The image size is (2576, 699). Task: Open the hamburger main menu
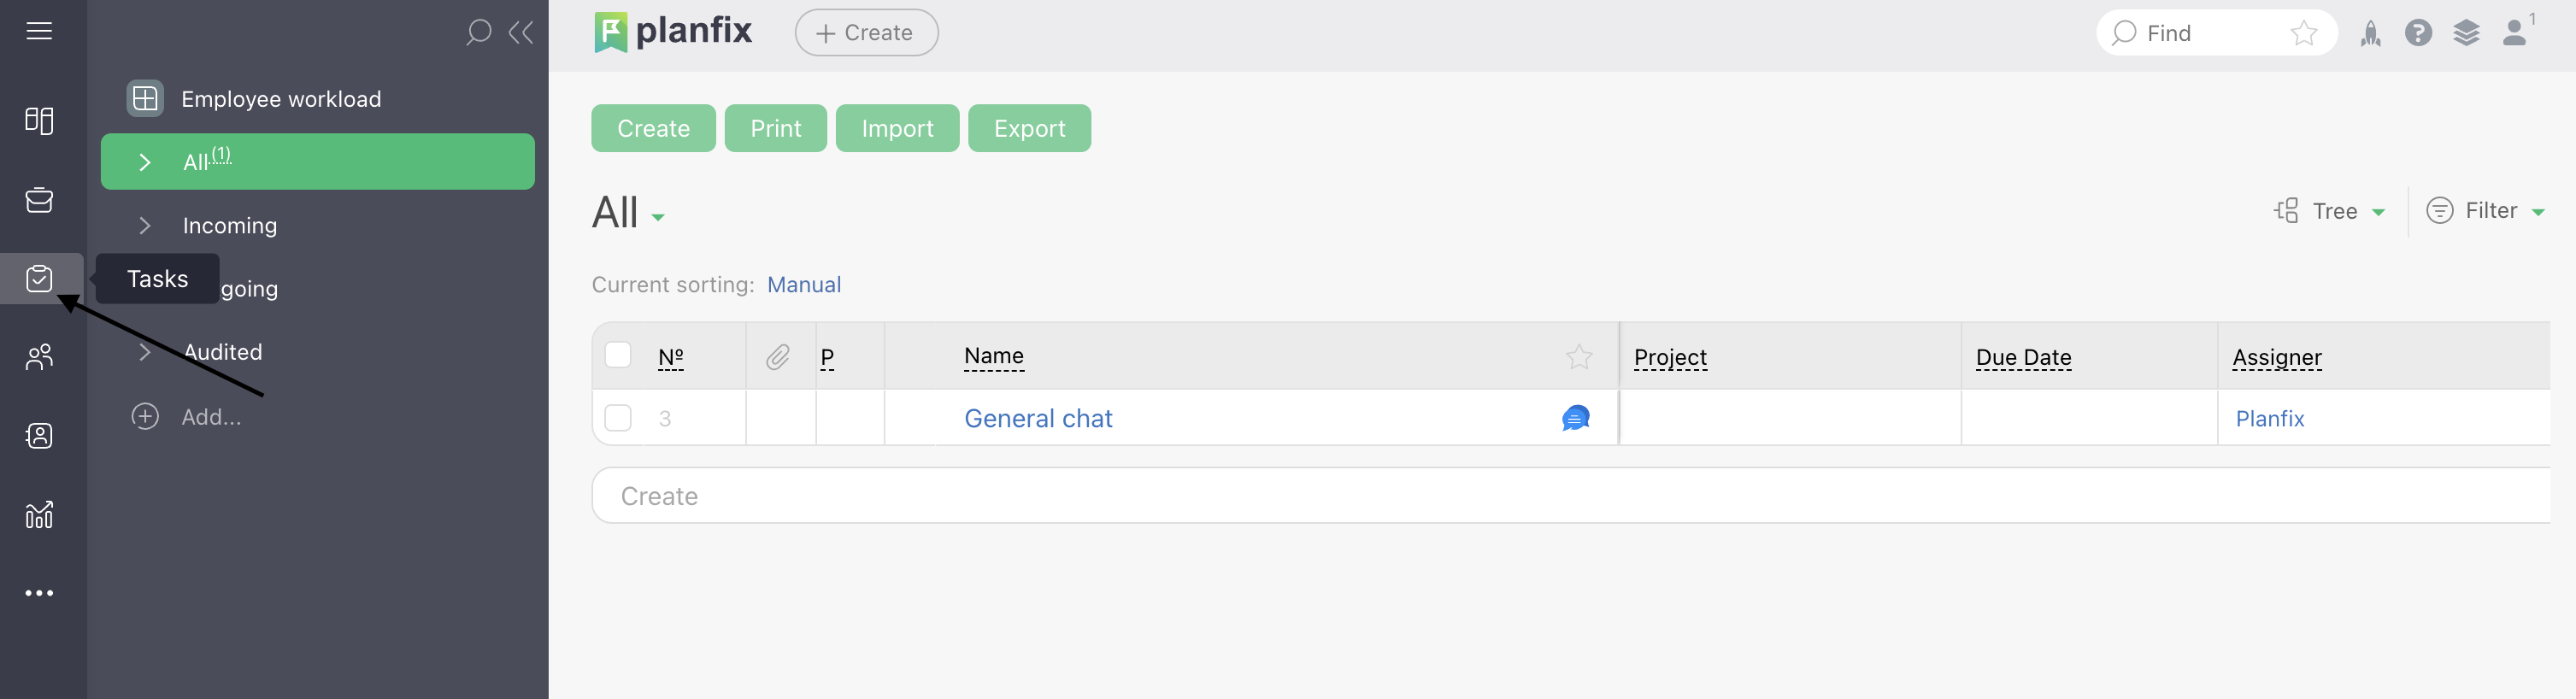tap(39, 31)
